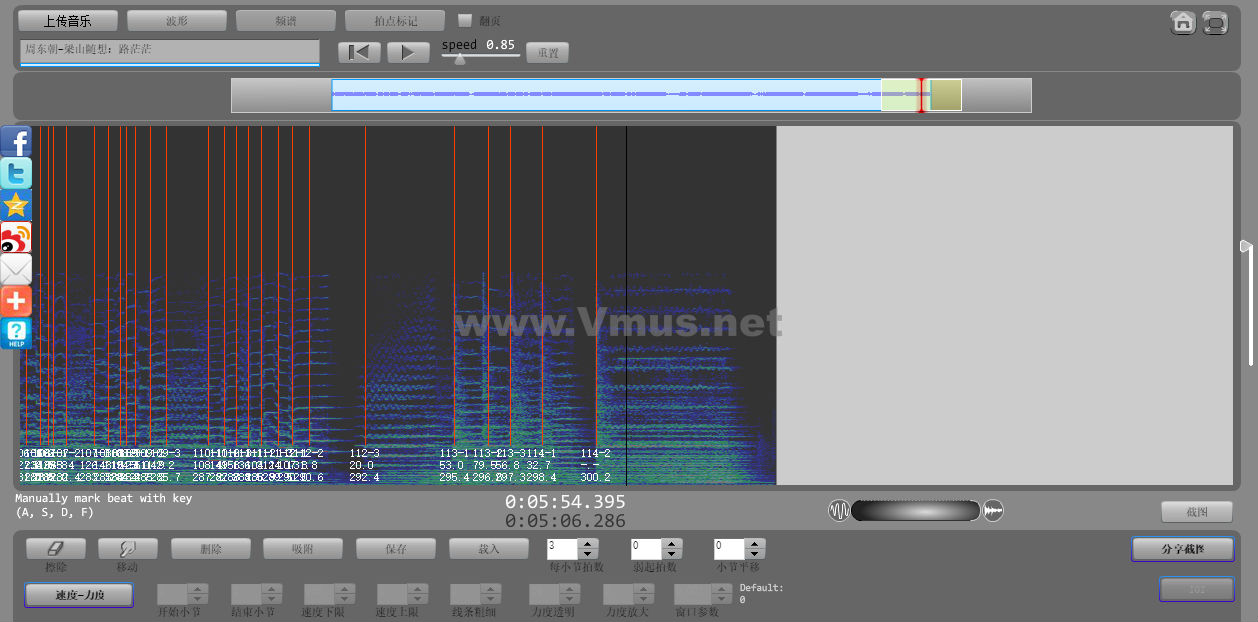Share this page on Facebook

click(x=16, y=141)
